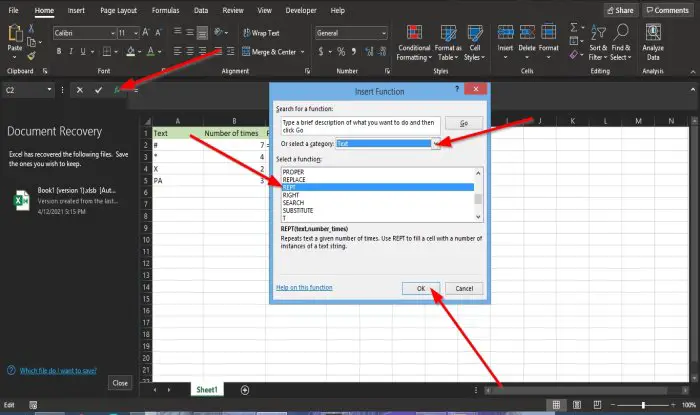This screenshot has height=415, width=700.
Task: Apply comma style
Action: [354, 52]
